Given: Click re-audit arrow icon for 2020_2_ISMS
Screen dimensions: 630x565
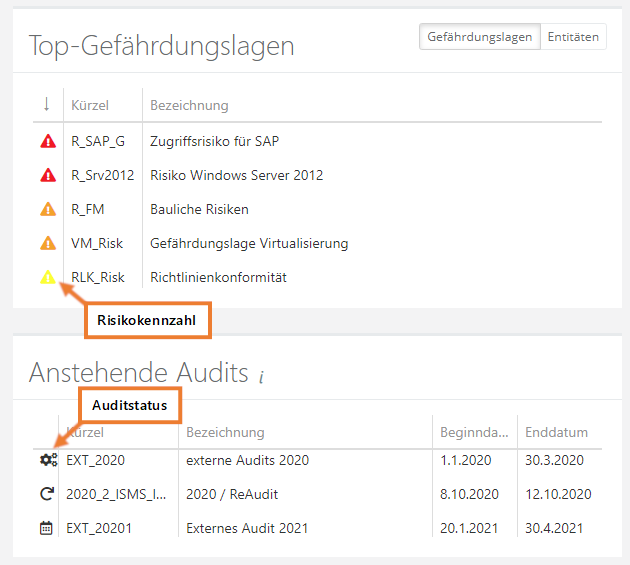Looking at the screenshot, I should (x=46, y=494).
